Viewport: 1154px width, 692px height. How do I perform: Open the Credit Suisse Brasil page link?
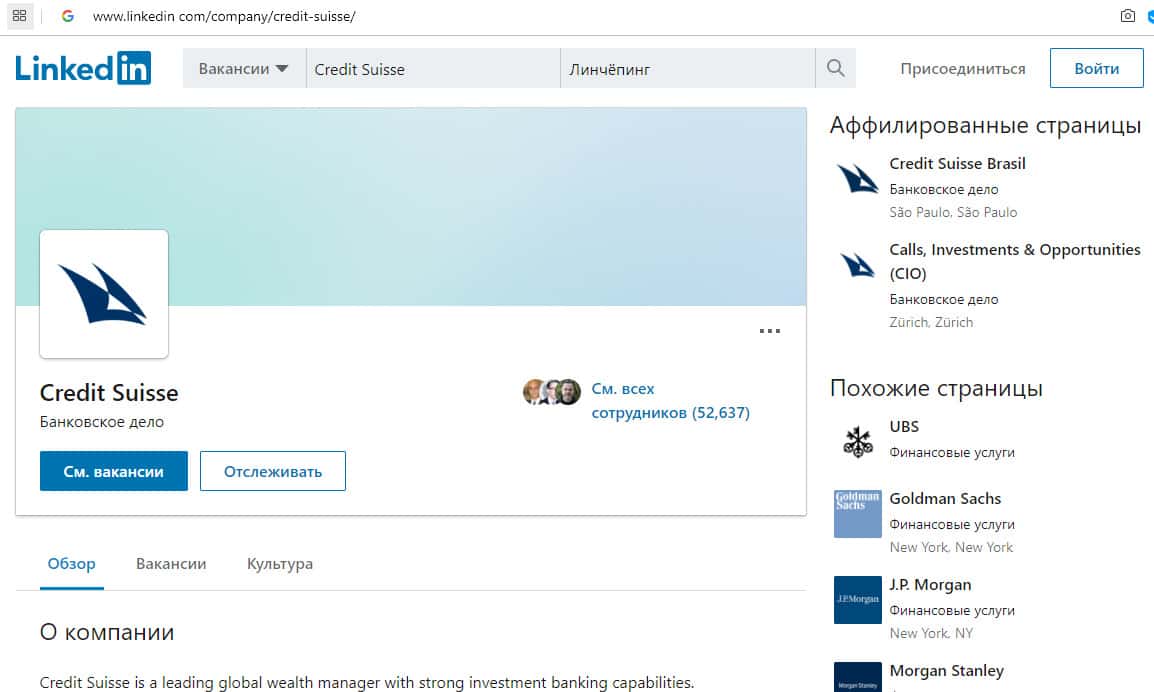click(957, 163)
